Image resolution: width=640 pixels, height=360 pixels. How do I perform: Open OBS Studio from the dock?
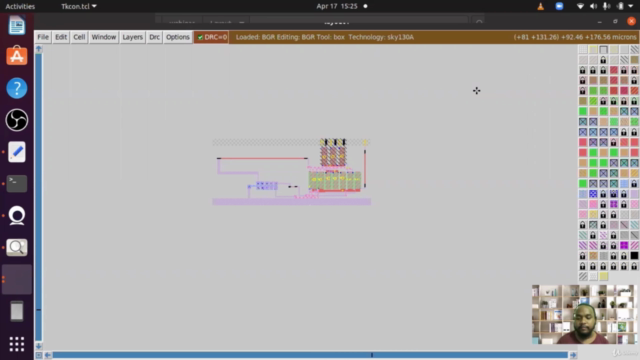pyautogui.click(x=17, y=120)
